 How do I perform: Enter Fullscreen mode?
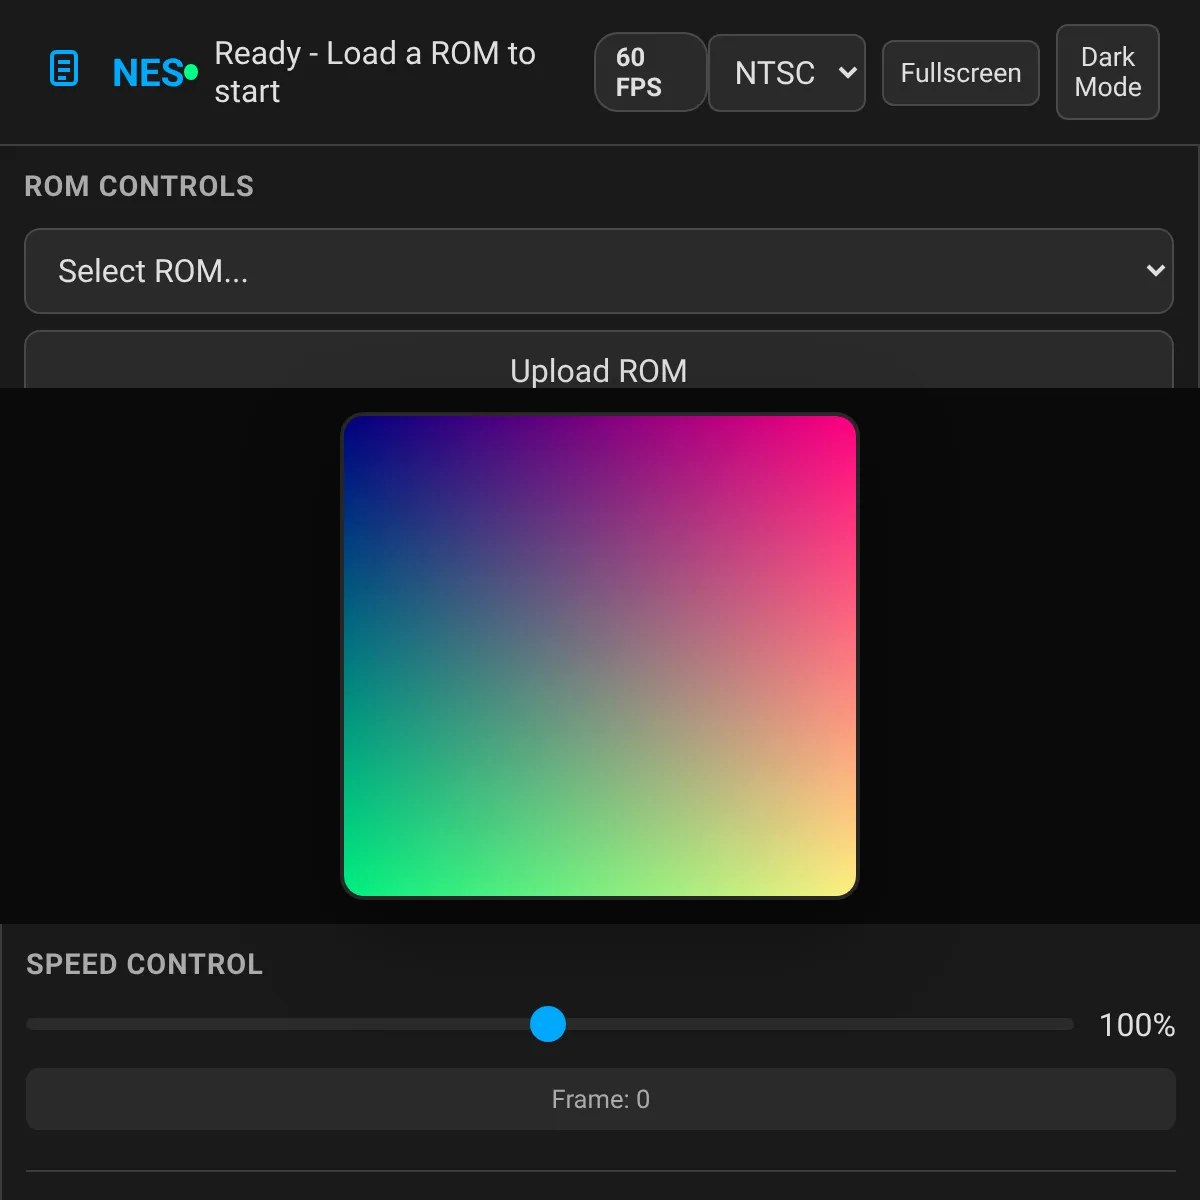coord(960,73)
